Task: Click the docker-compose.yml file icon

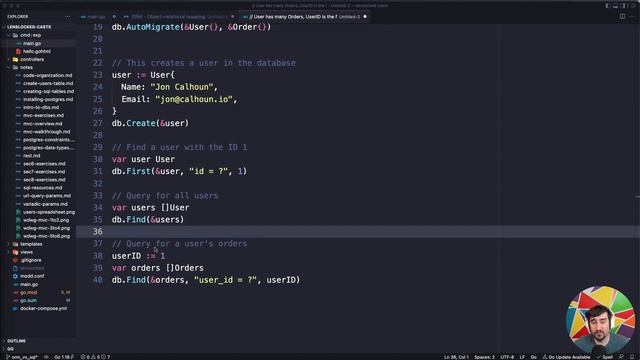Action: (x=16, y=309)
